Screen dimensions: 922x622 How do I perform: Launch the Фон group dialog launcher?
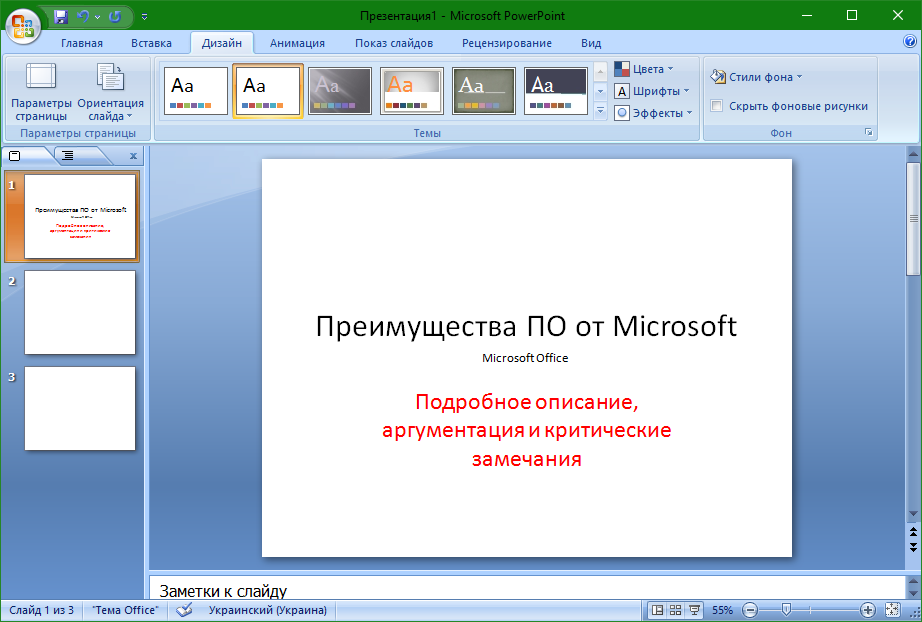point(868,132)
